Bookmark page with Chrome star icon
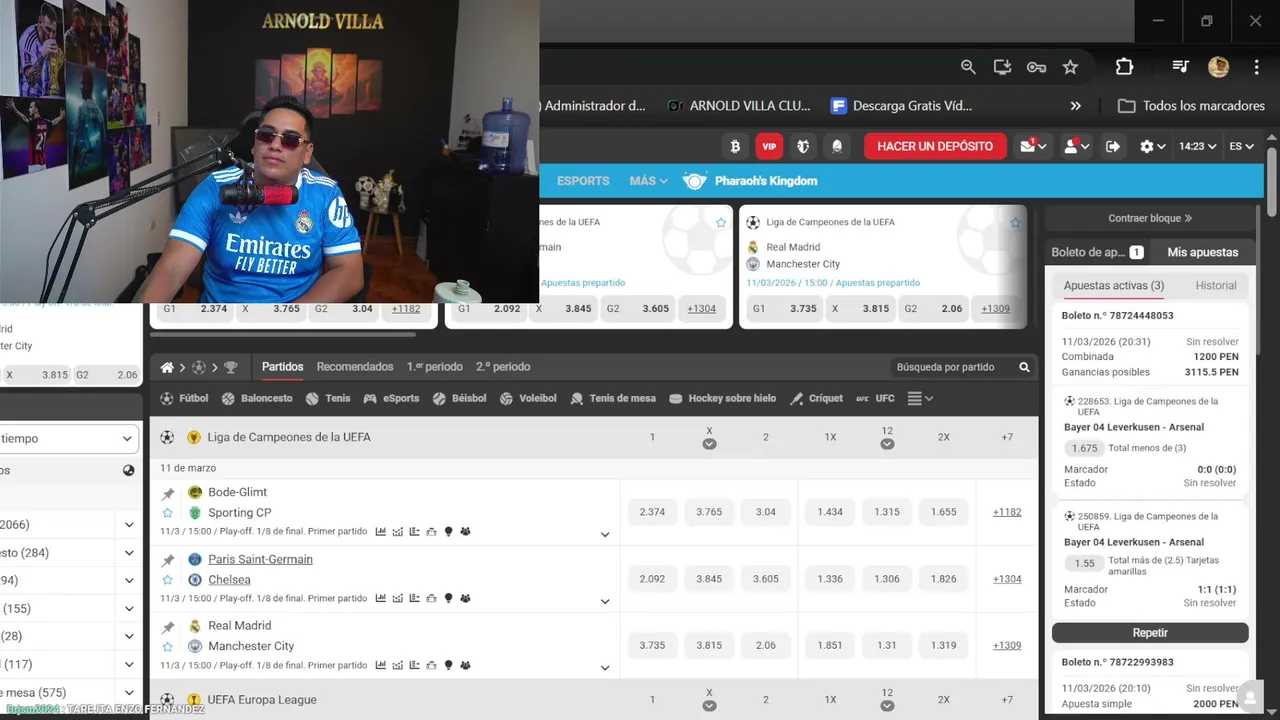 point(1070,67)
